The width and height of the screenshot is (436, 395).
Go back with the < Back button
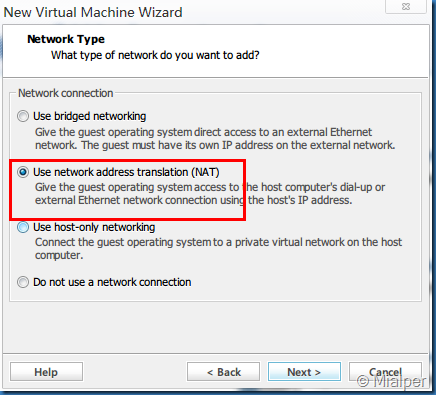point(223,372)
